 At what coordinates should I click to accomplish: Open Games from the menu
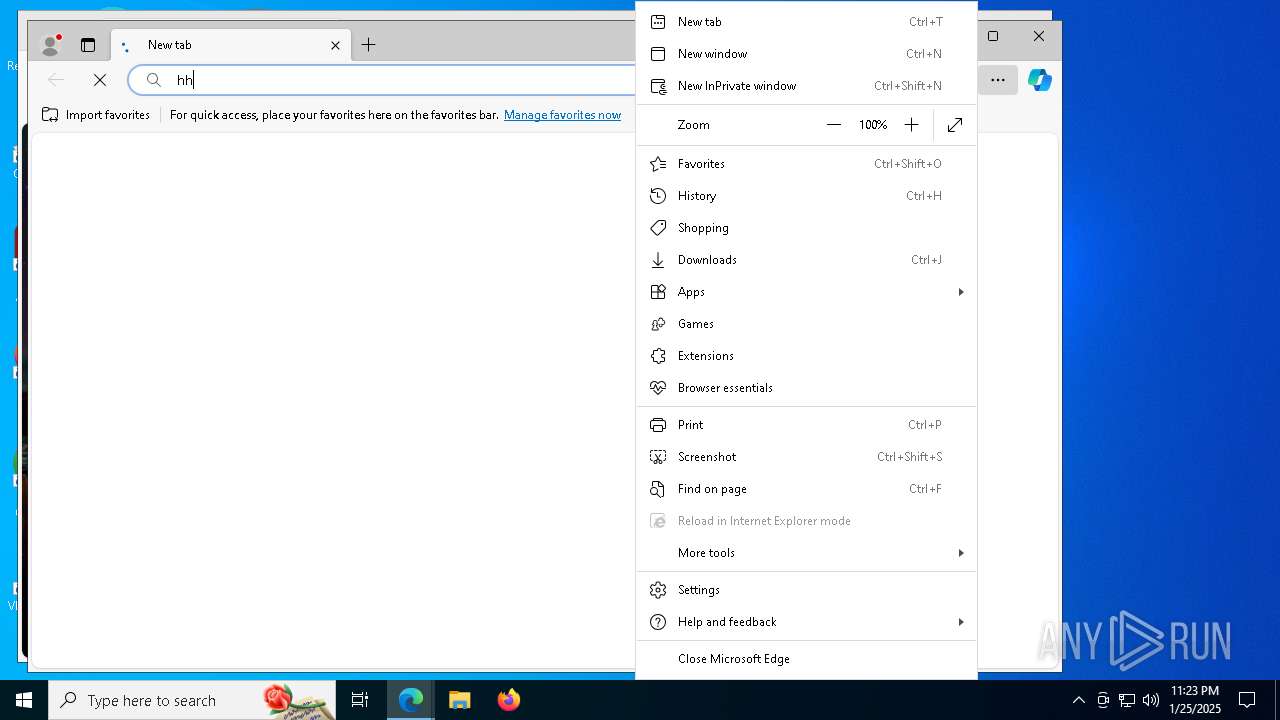806,324
